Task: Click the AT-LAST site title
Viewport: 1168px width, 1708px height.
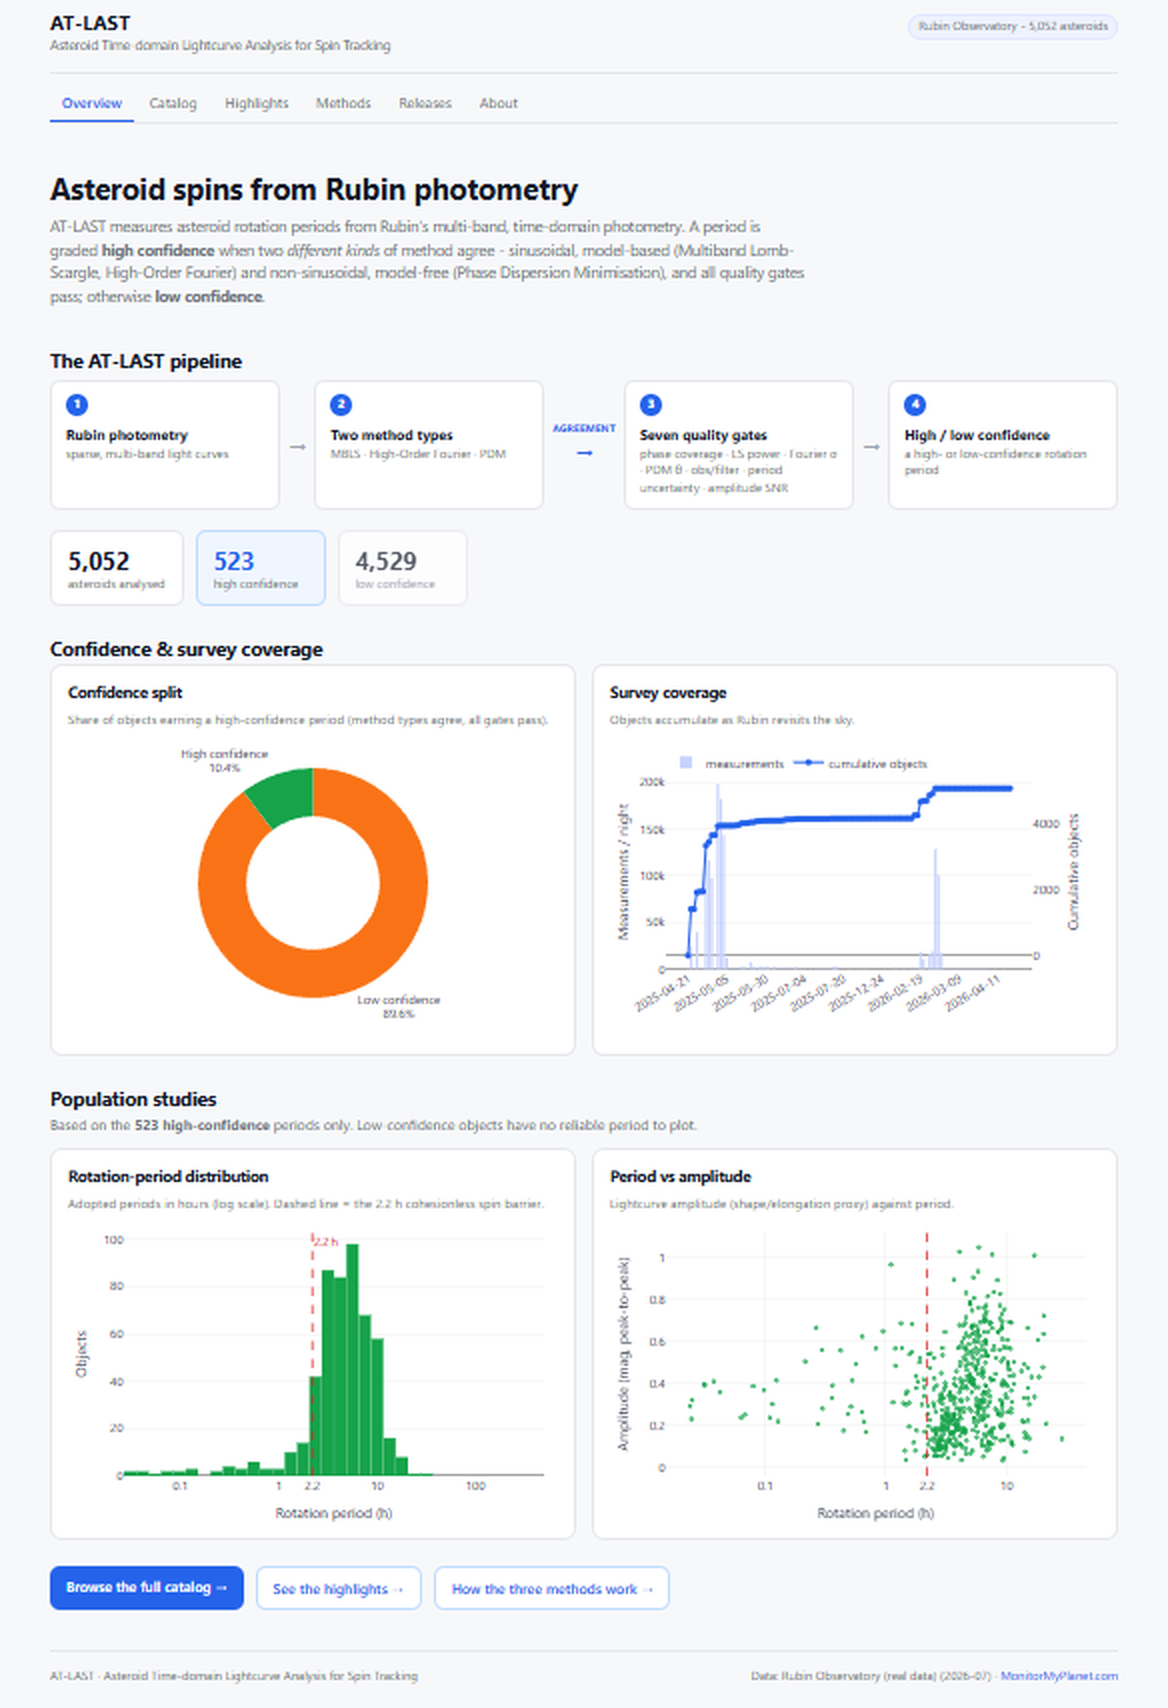Action: click(90, 23)
